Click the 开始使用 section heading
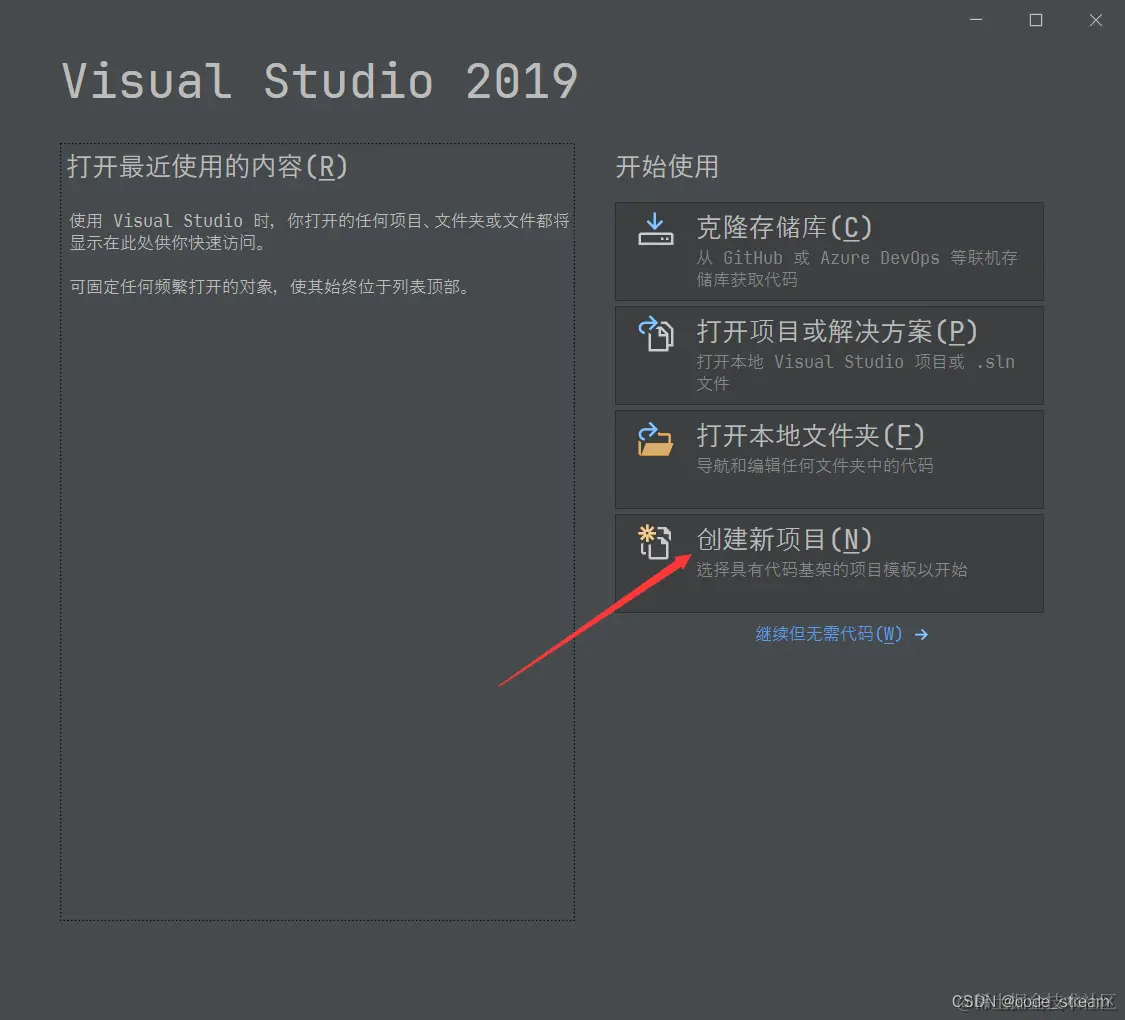Image resolution: width=1125 pixels, height=1020 pixels. (x=668, y=167)
